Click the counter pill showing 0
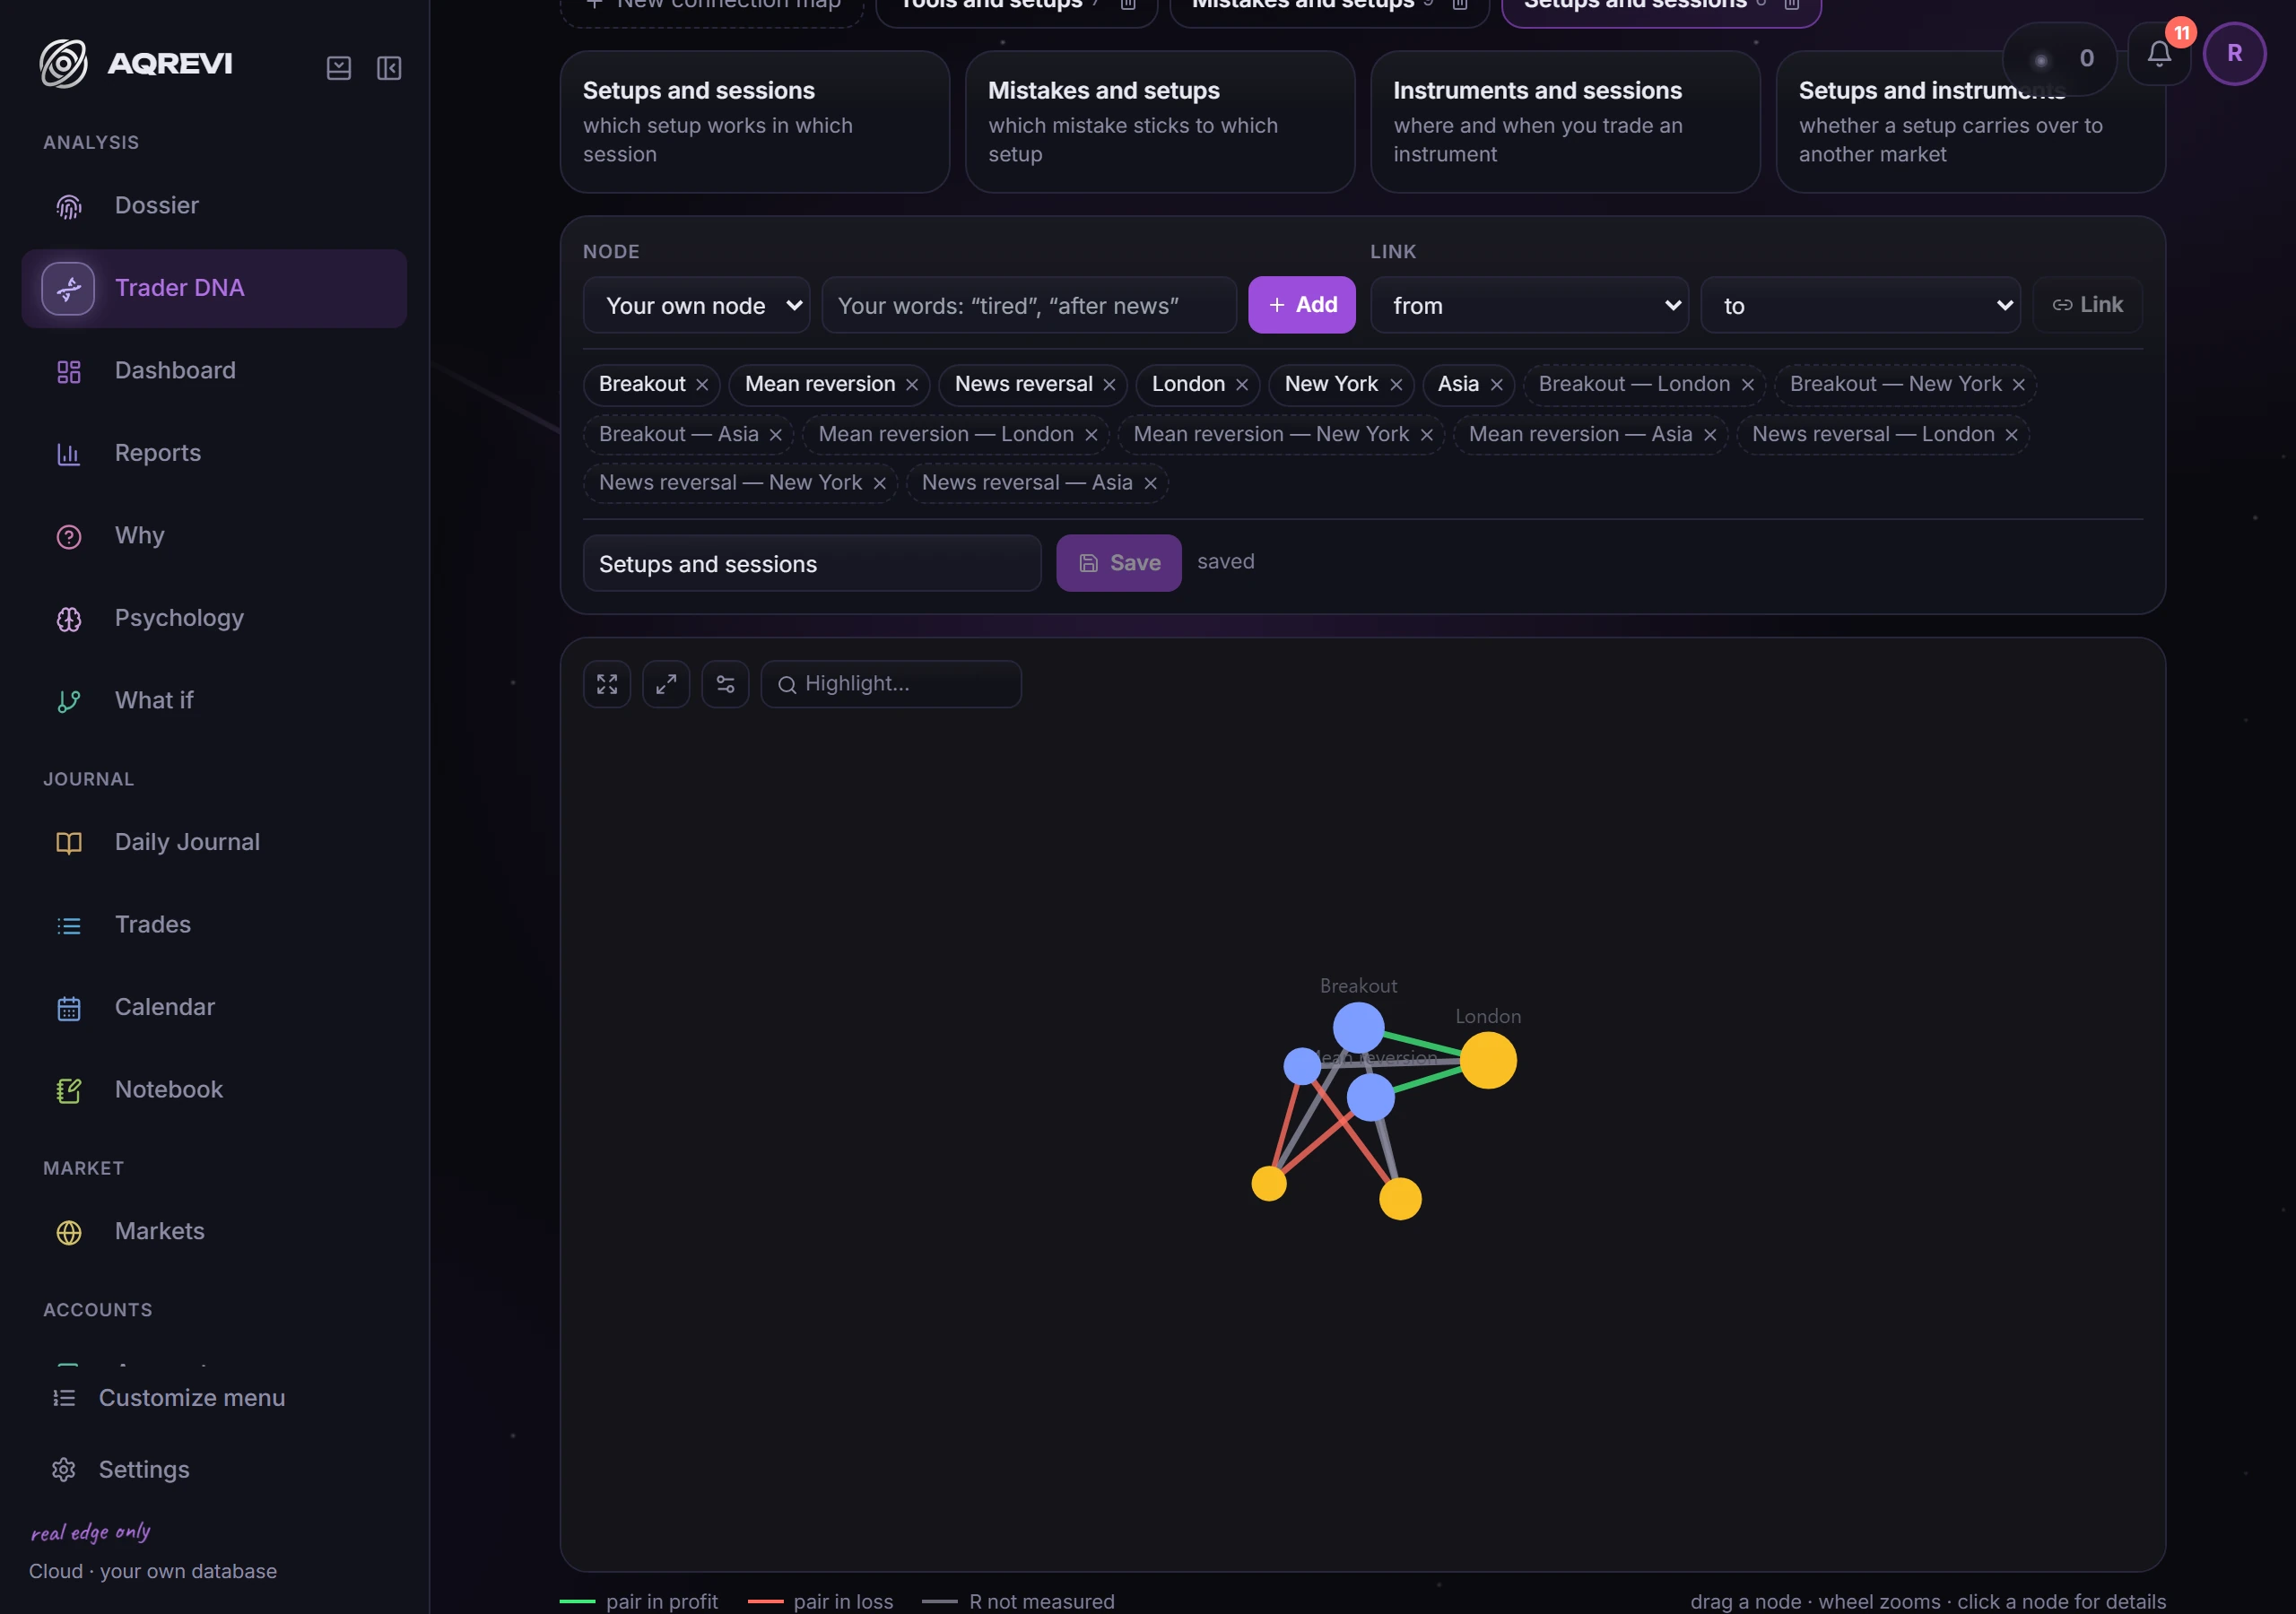Screen dimensions: 2296x1614 [2059, 59]
